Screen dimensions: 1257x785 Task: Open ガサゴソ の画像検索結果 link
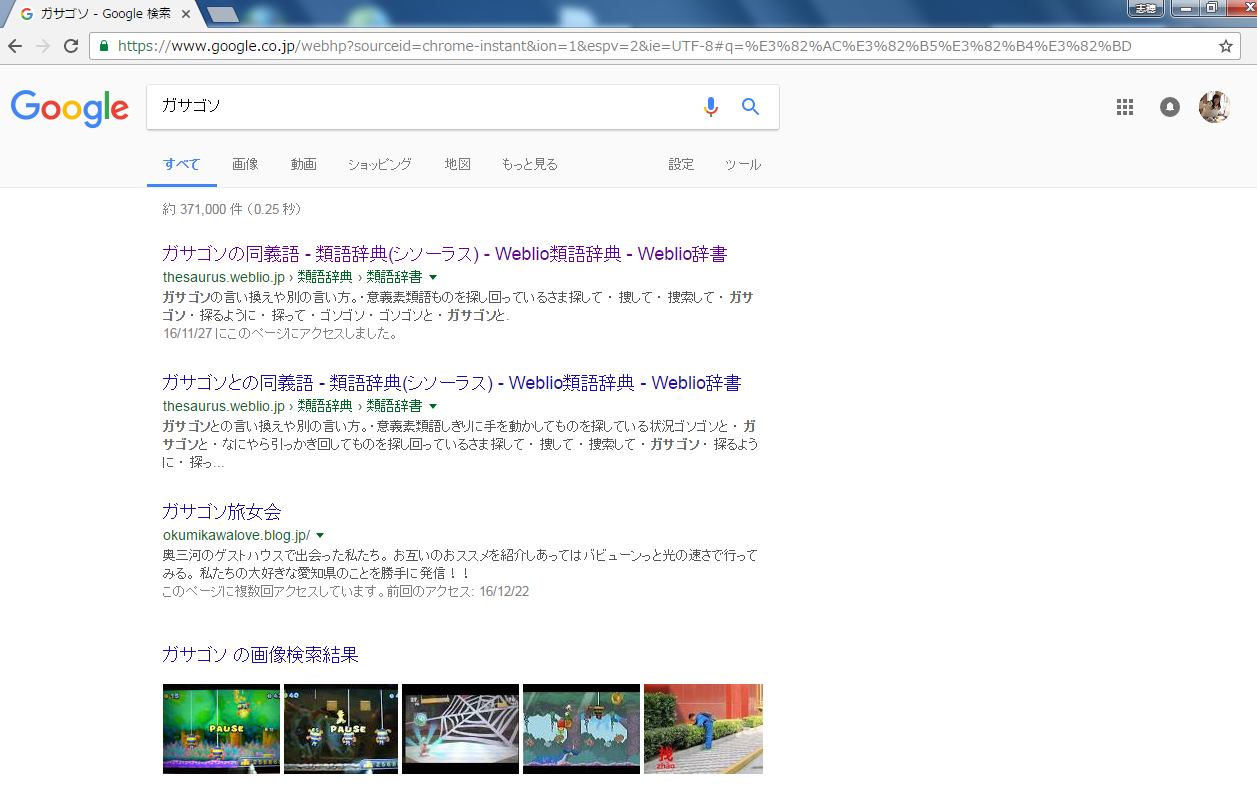[260, 655]
